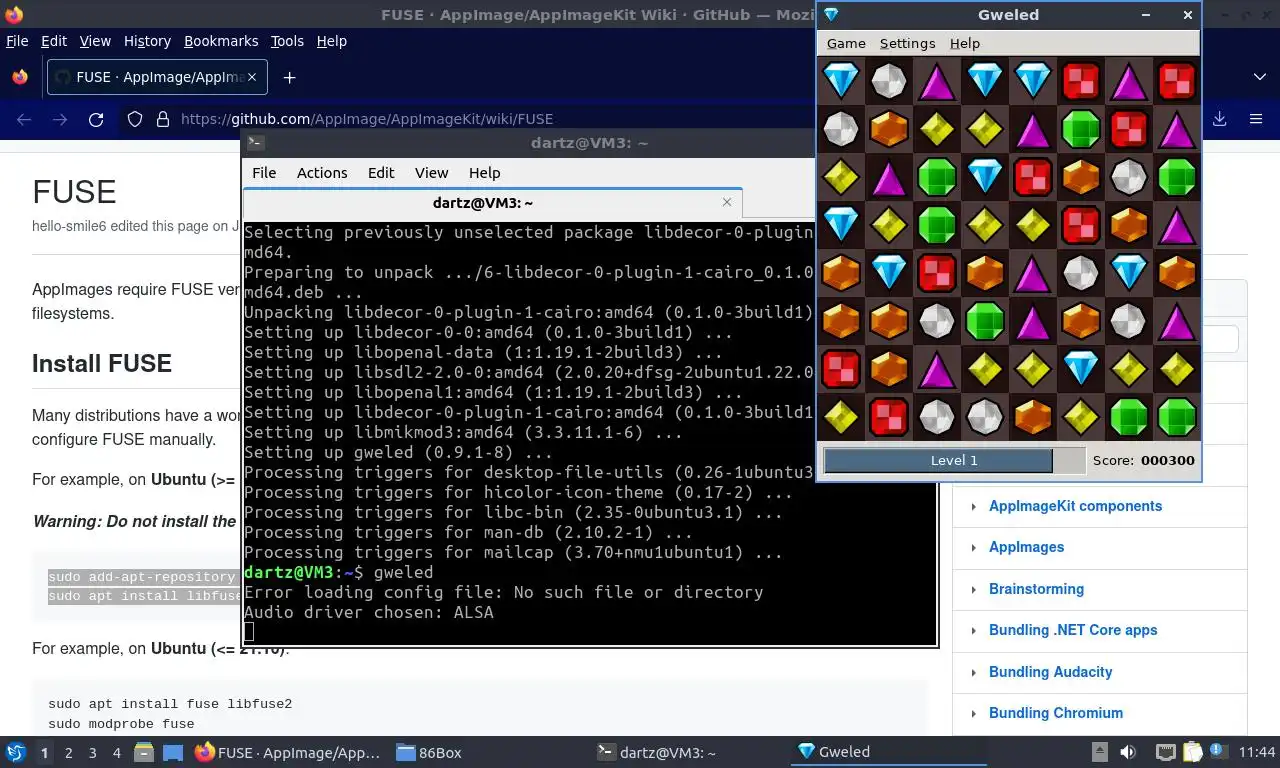Go forward in Firefox history
The width and height of the screenshot is (1280, 768).
pos(60,119)
